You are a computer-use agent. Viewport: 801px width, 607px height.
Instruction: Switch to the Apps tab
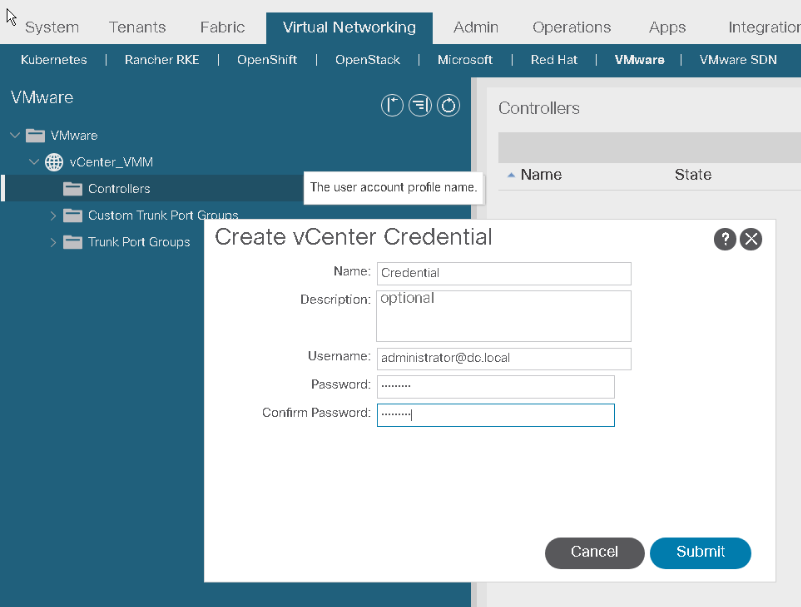pos(667,27)
